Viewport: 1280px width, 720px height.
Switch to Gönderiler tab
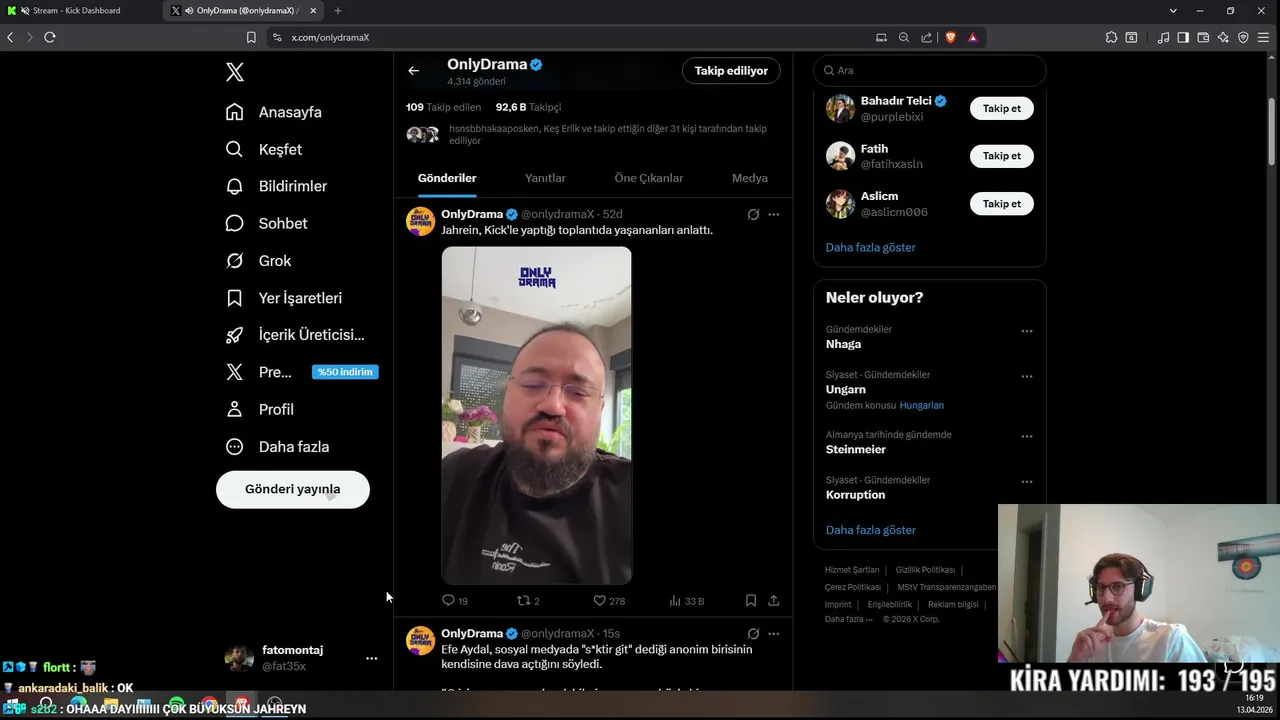[x=447, y=178]
